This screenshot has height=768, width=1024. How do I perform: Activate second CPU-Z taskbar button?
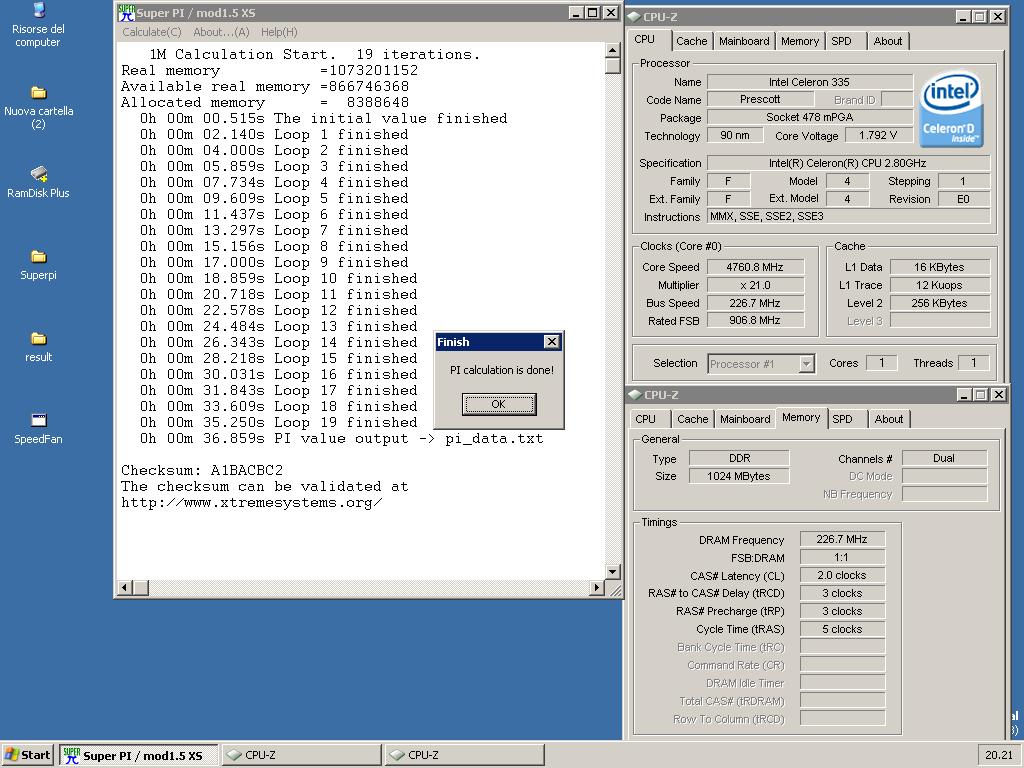[464, 755]
